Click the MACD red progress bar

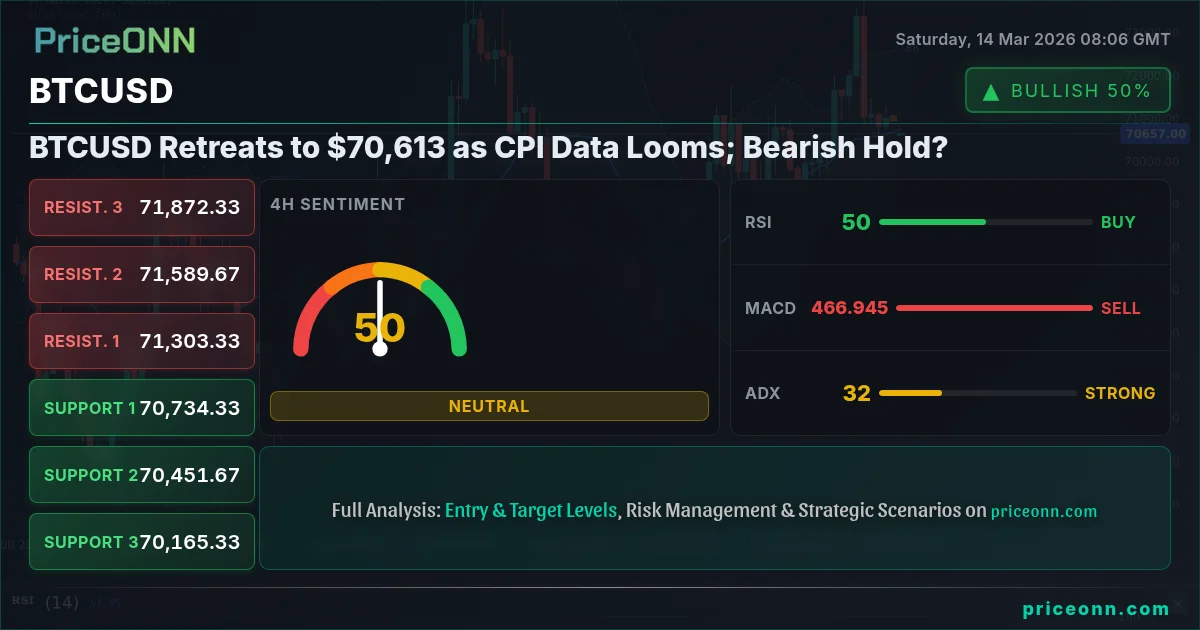pyautogui.click(x=994, y=308)
